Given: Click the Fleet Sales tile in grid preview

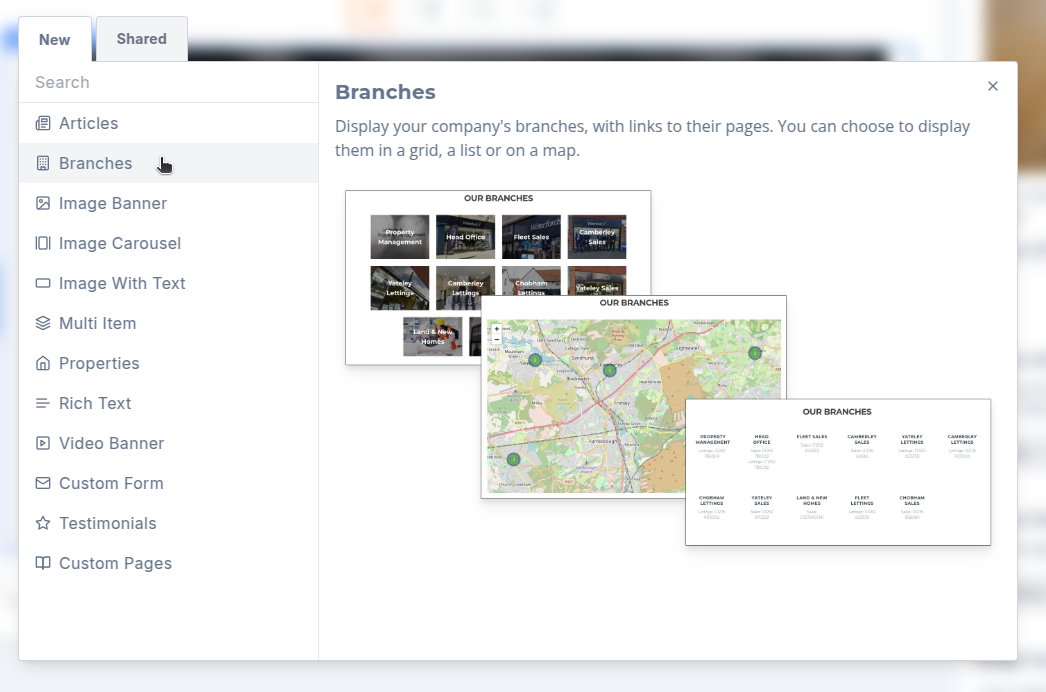Looking at the screenshot, I should click(x=531, y=237).
